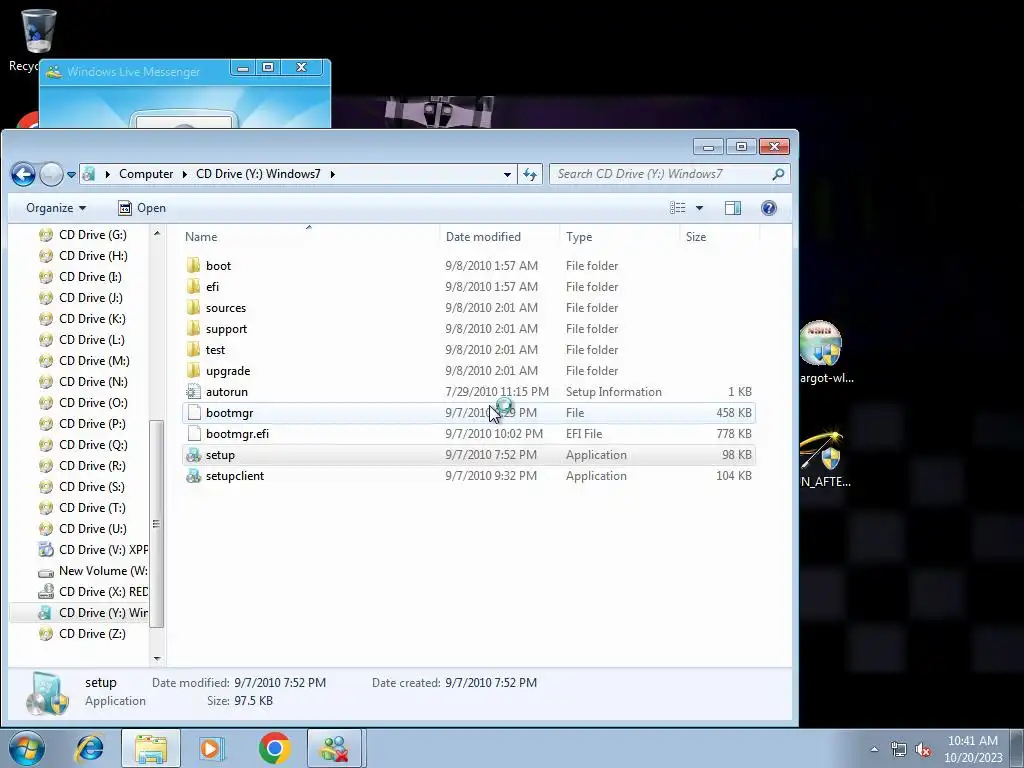Click the '7/29/2010 11:15 PM' date for autorun
The width and height of the screenshot is (1024, 768).
pyautogui.click(x=497, y=392)
